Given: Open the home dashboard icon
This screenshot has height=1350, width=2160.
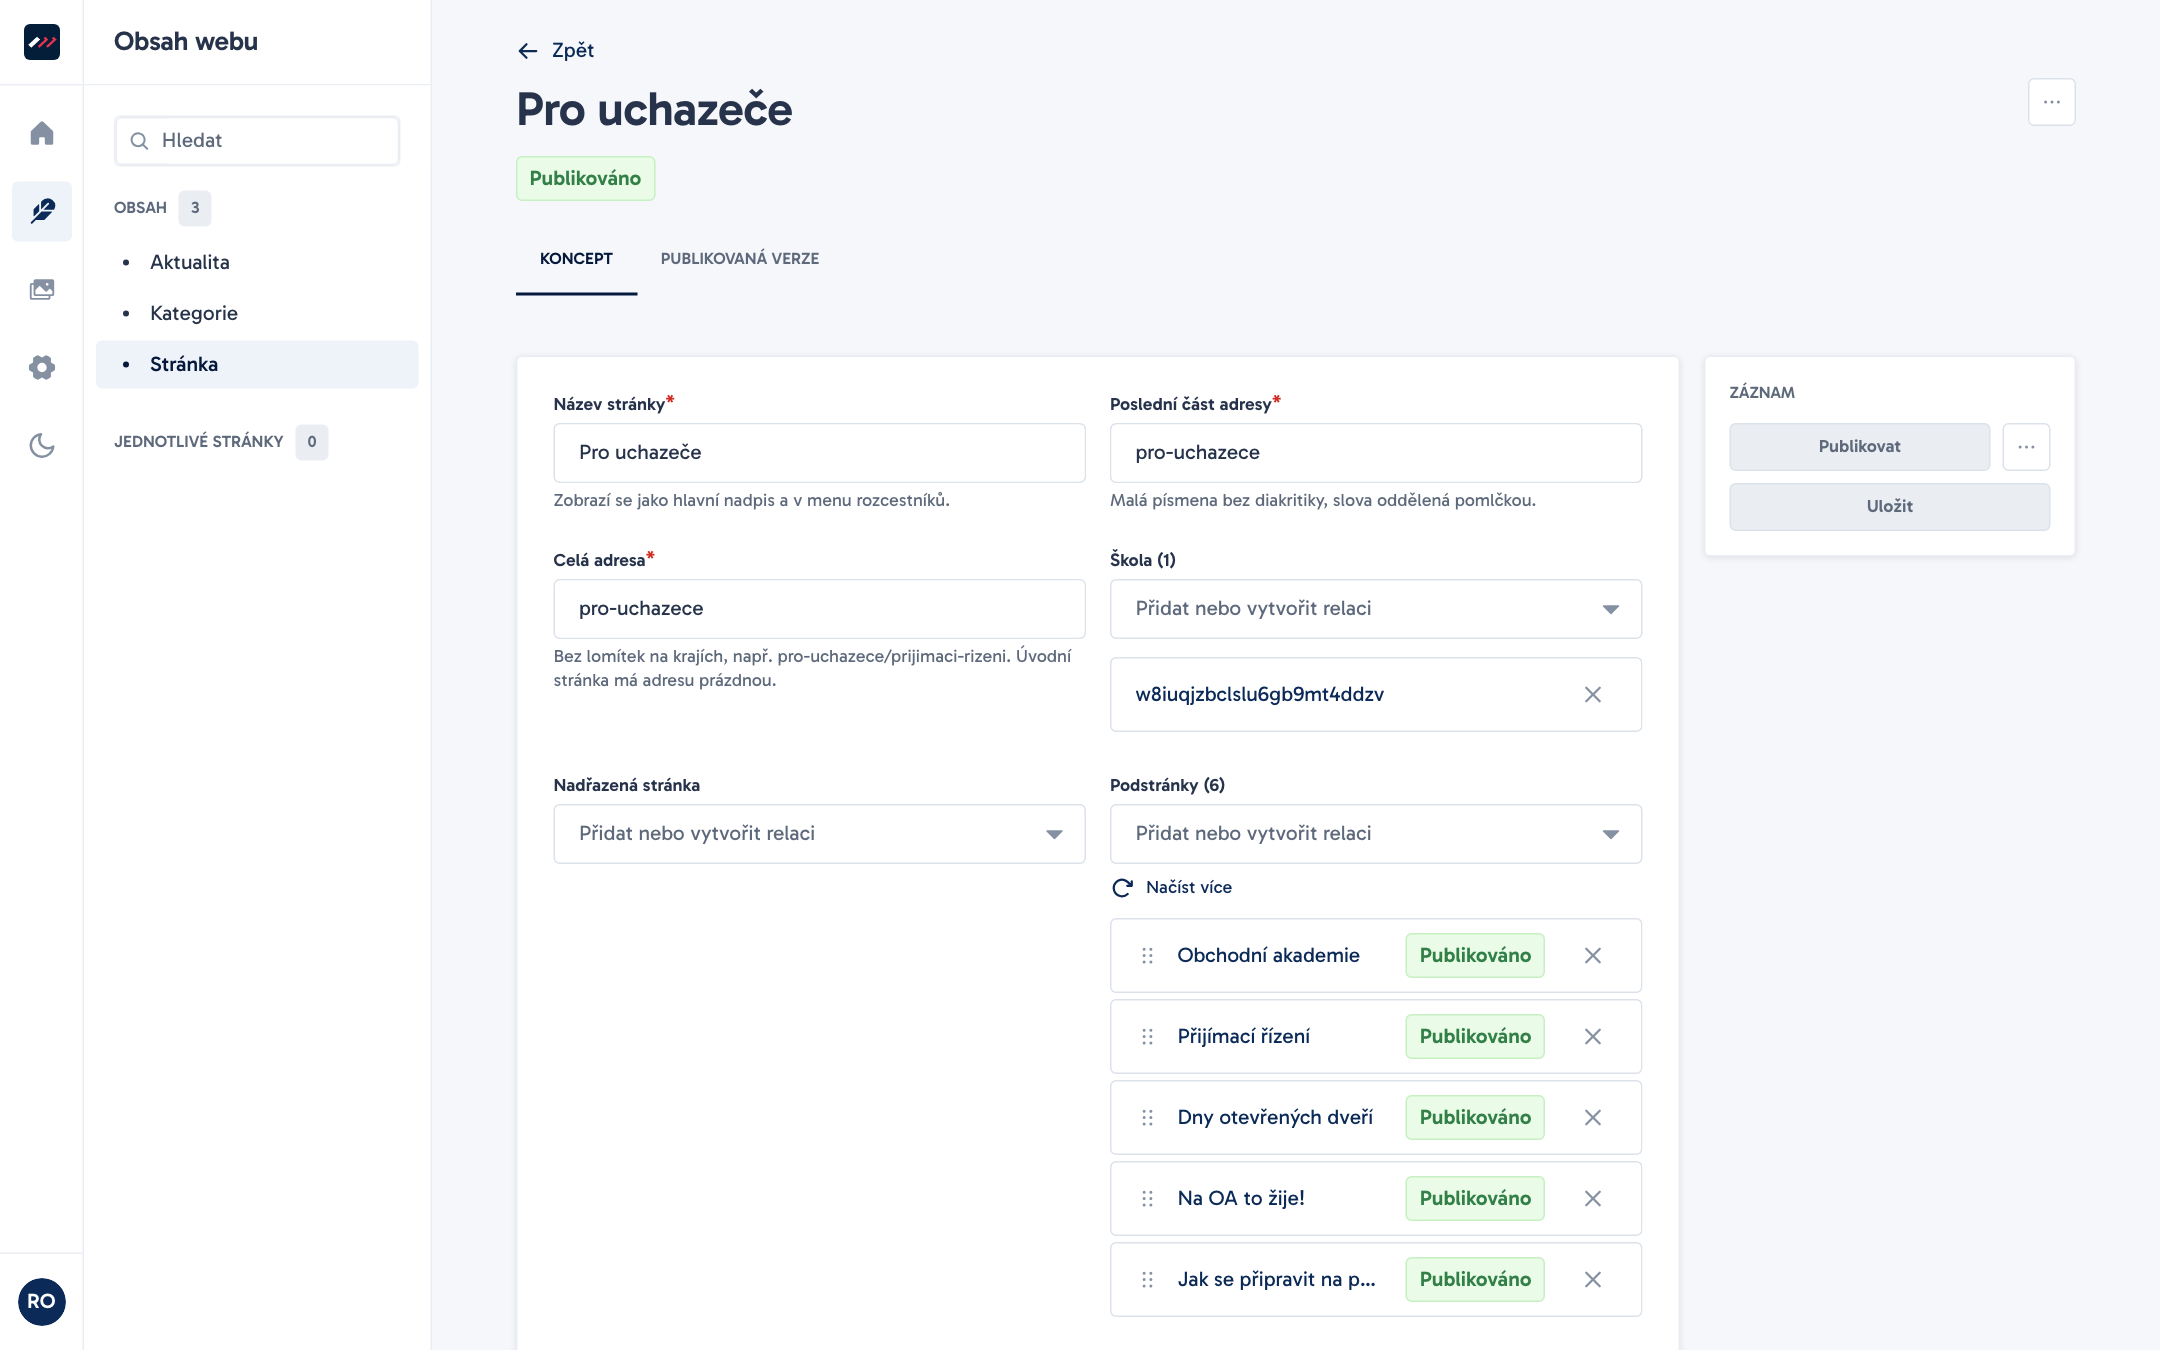Looking at the screenshot, I should (x=41, y=133).
